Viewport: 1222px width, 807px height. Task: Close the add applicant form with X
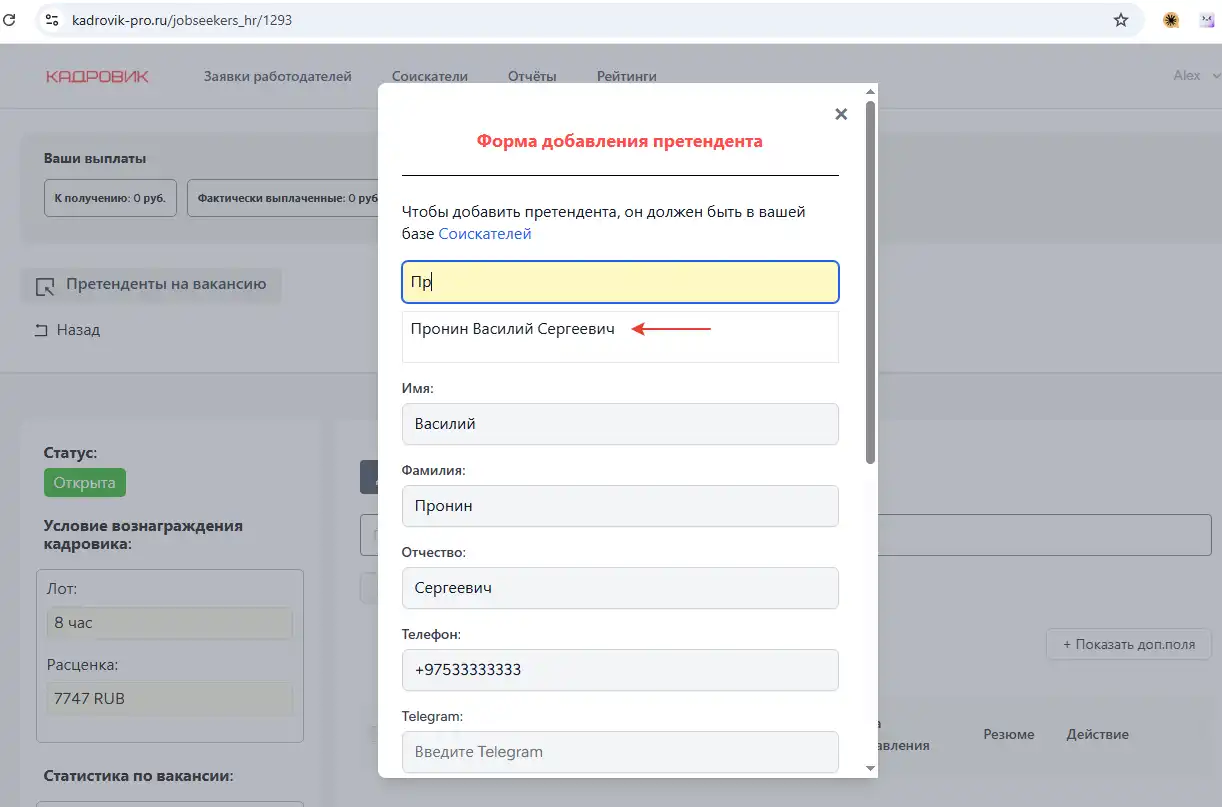click(841, 114)
